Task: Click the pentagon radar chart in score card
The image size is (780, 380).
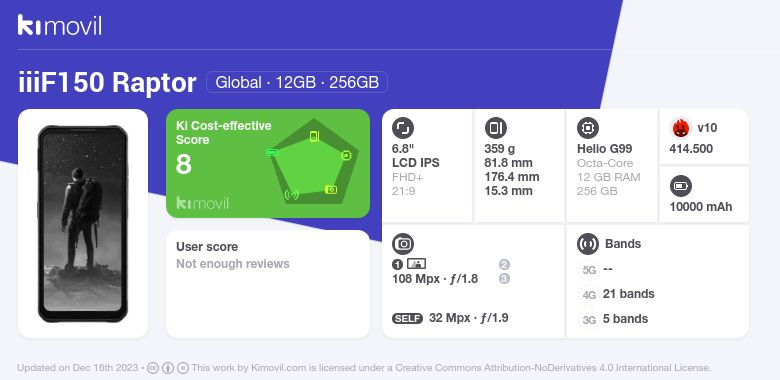Action: [x=312, y=162]
